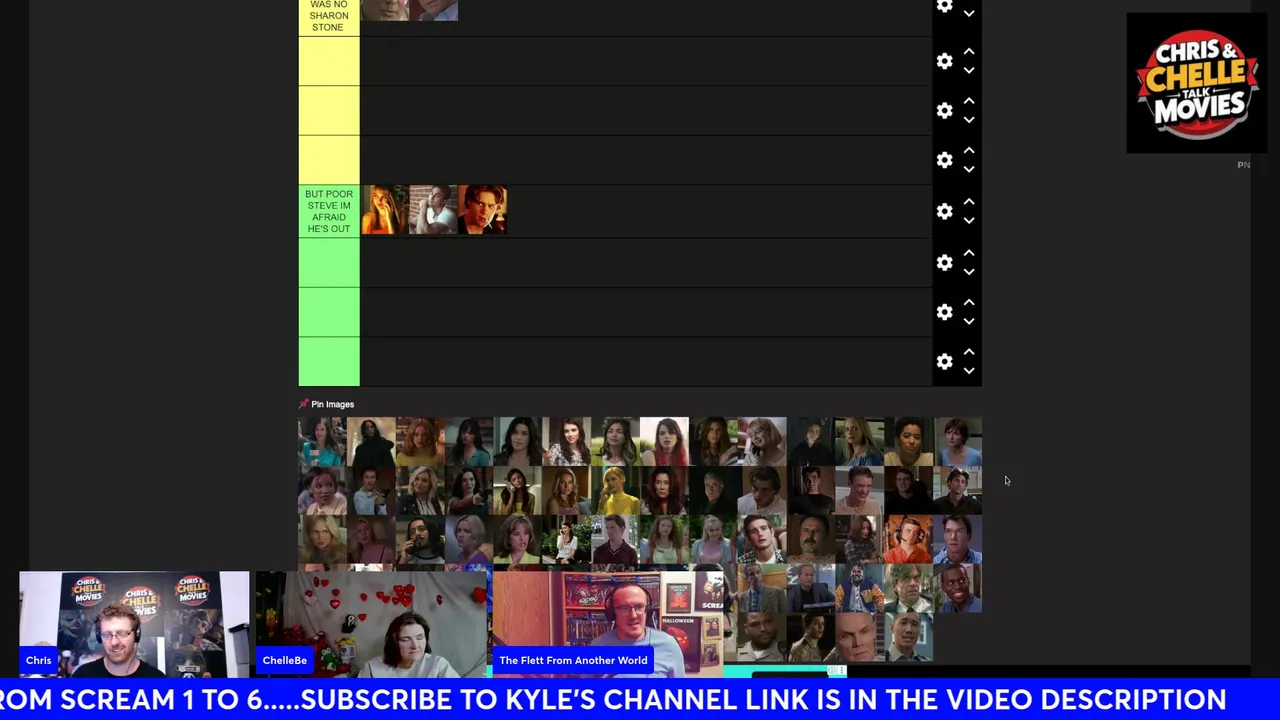Pick the black-hooded Ghostface thumbnail in image pool
The width and height of the screenshot is (1280, 720).
pyautogui.click(x=371, y=441)
